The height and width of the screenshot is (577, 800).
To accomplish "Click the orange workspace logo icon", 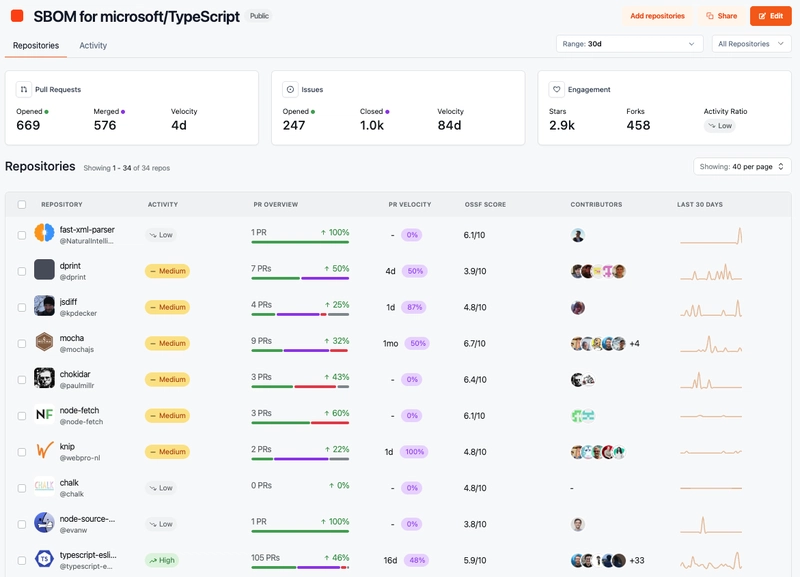I will click(x=17, y=16).
